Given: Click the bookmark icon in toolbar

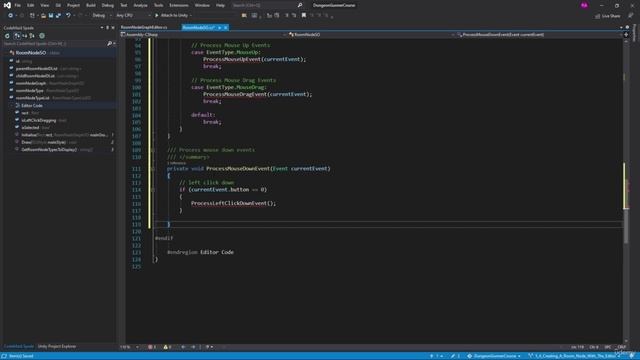Looking at the screenshot, I should tap(304, 16).
